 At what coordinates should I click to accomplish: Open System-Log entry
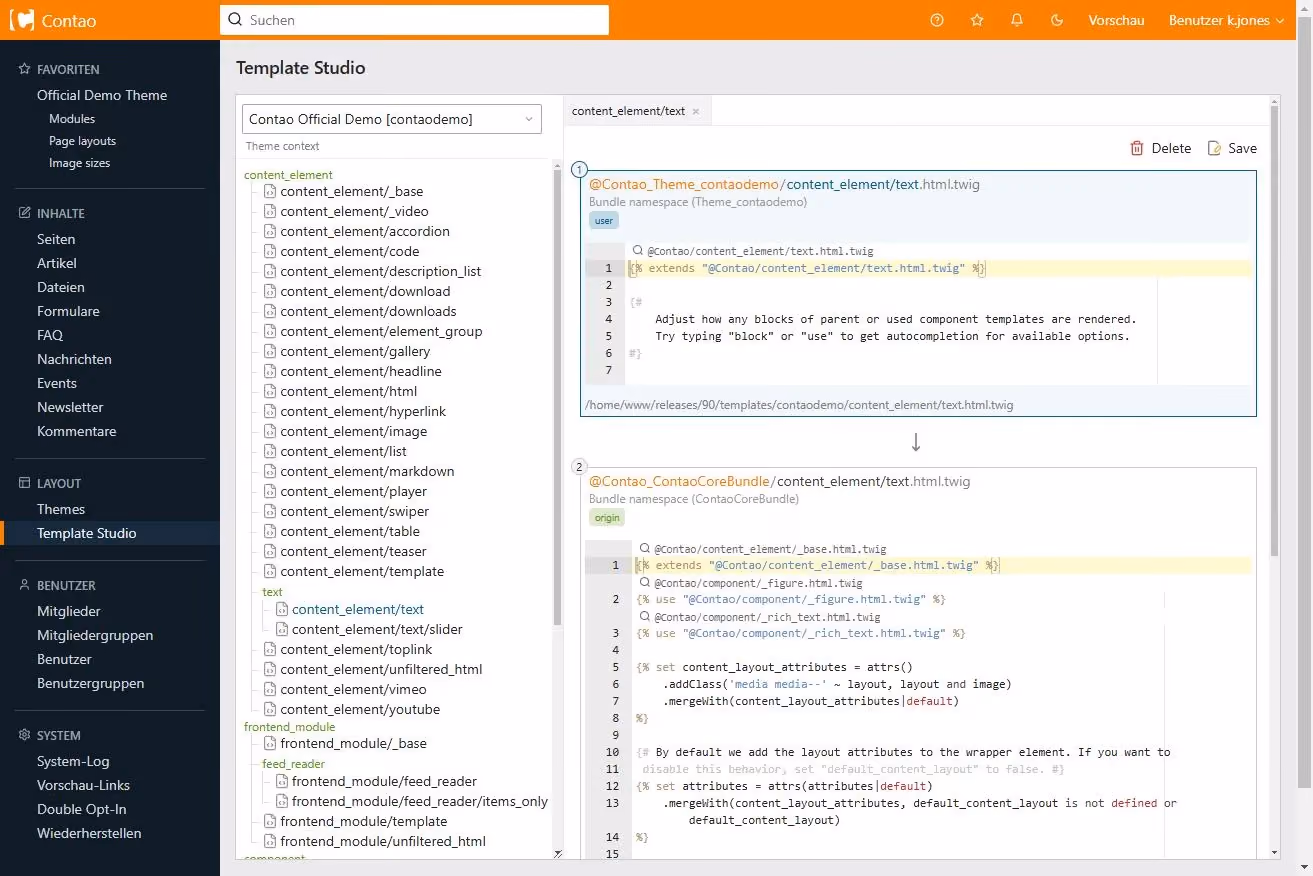[x=73, y=761]
